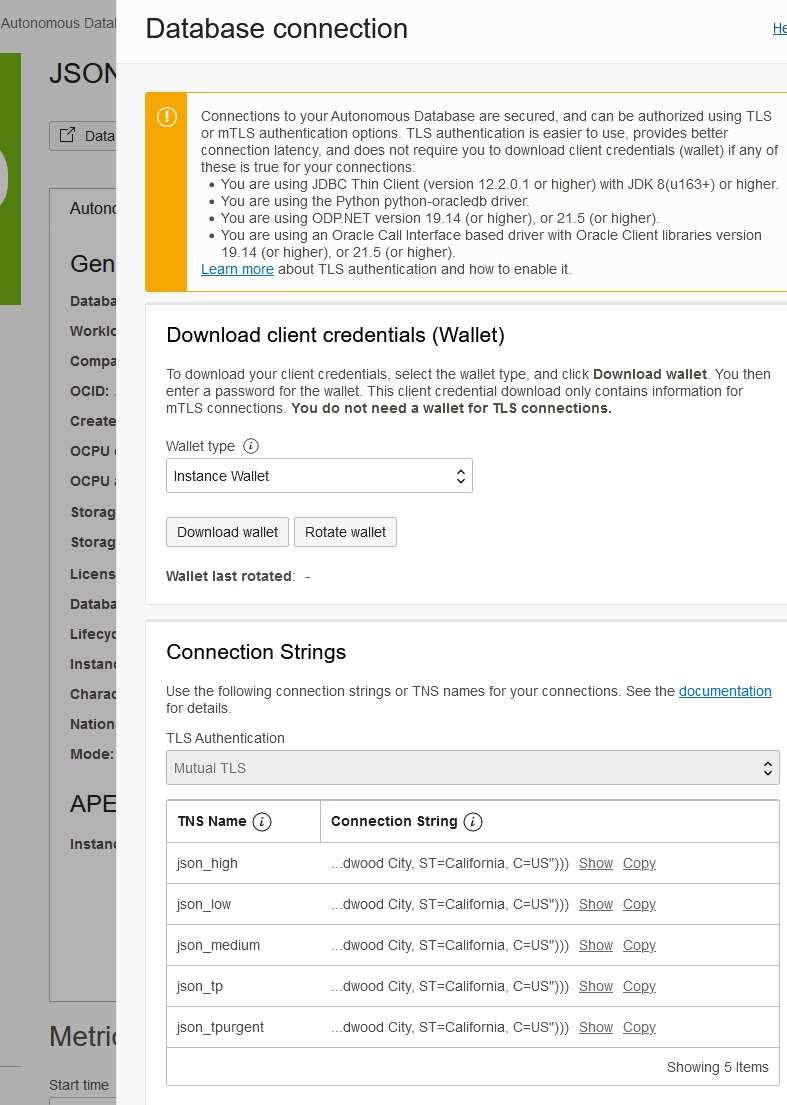The height and width of the screenshot is (1105, 787).
Task: Show the json_low connection string
Action: (596, 904)
